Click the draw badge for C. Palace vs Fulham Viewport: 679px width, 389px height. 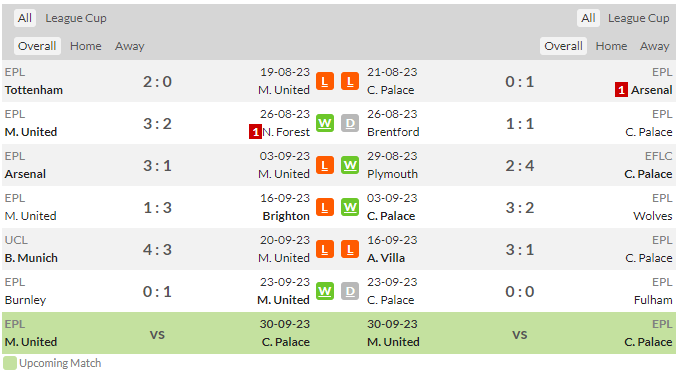pos(350,292)
